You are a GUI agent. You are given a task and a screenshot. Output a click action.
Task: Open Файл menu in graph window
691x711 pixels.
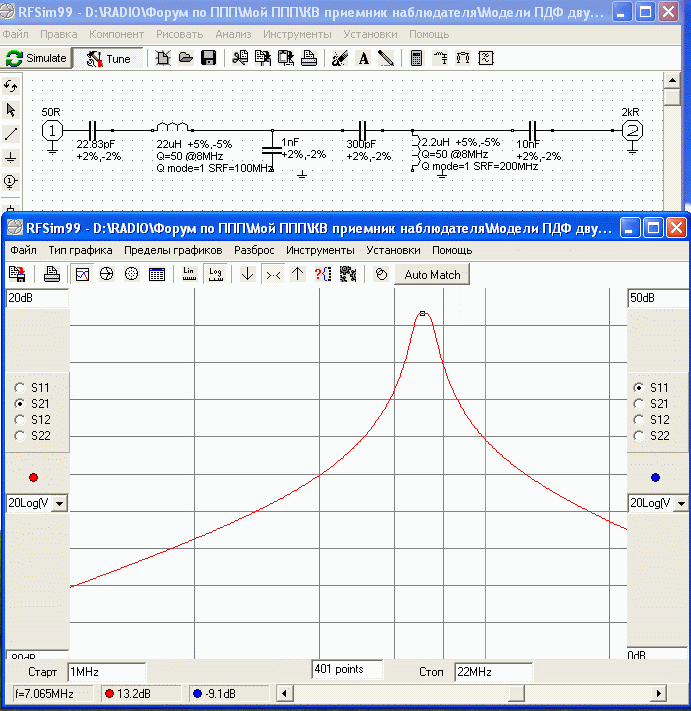23,250
